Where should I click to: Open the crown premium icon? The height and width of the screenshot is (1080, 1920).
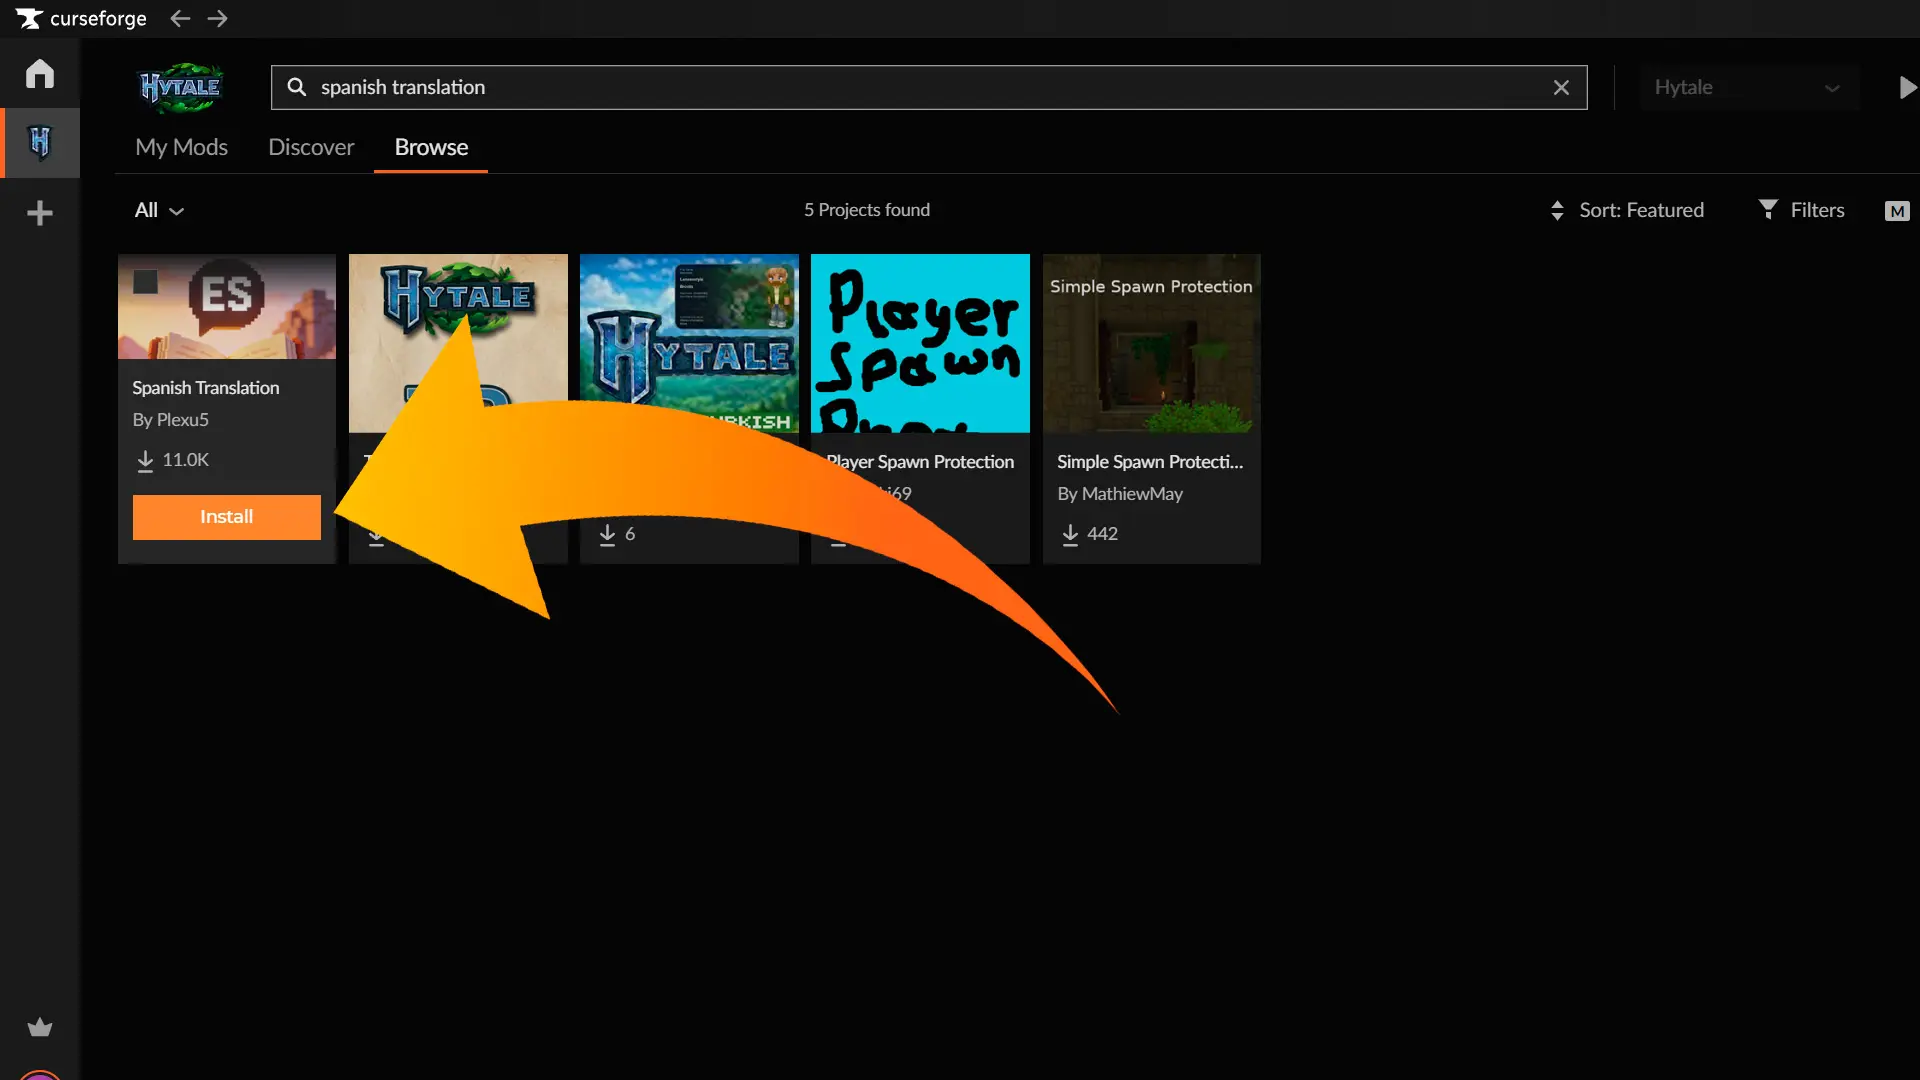(40, 1027)
